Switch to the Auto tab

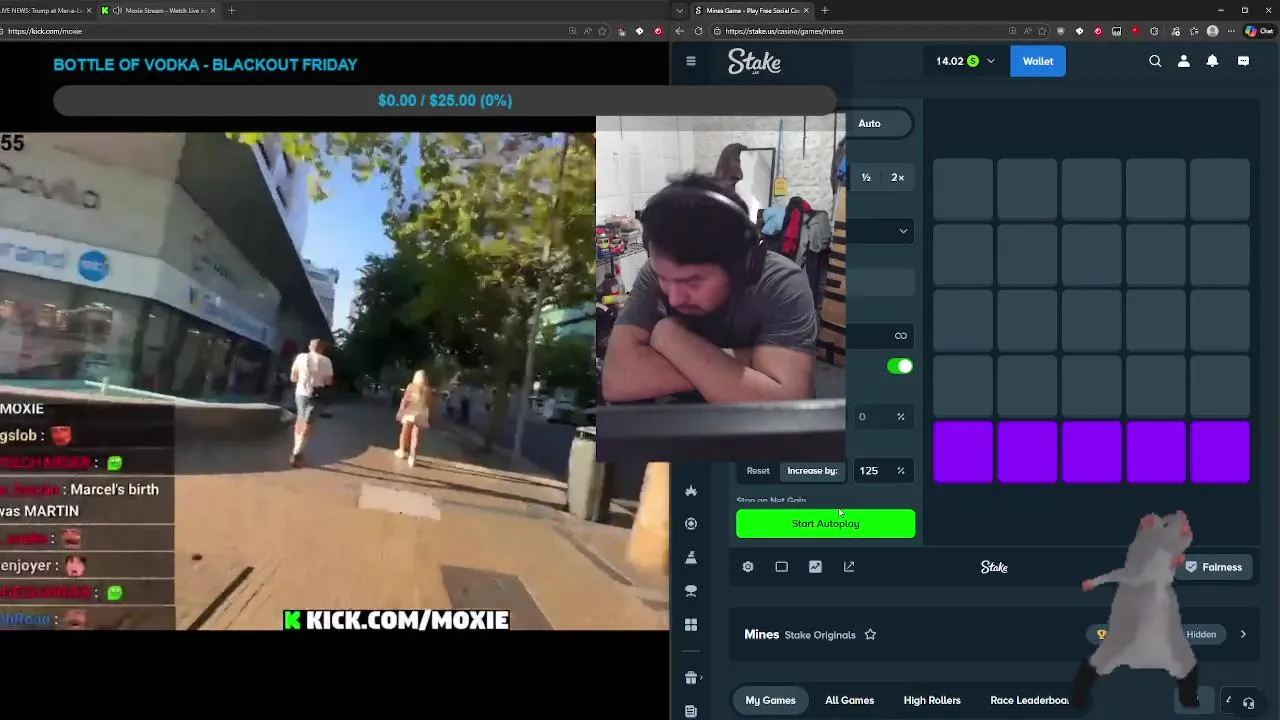click(869, 123)
